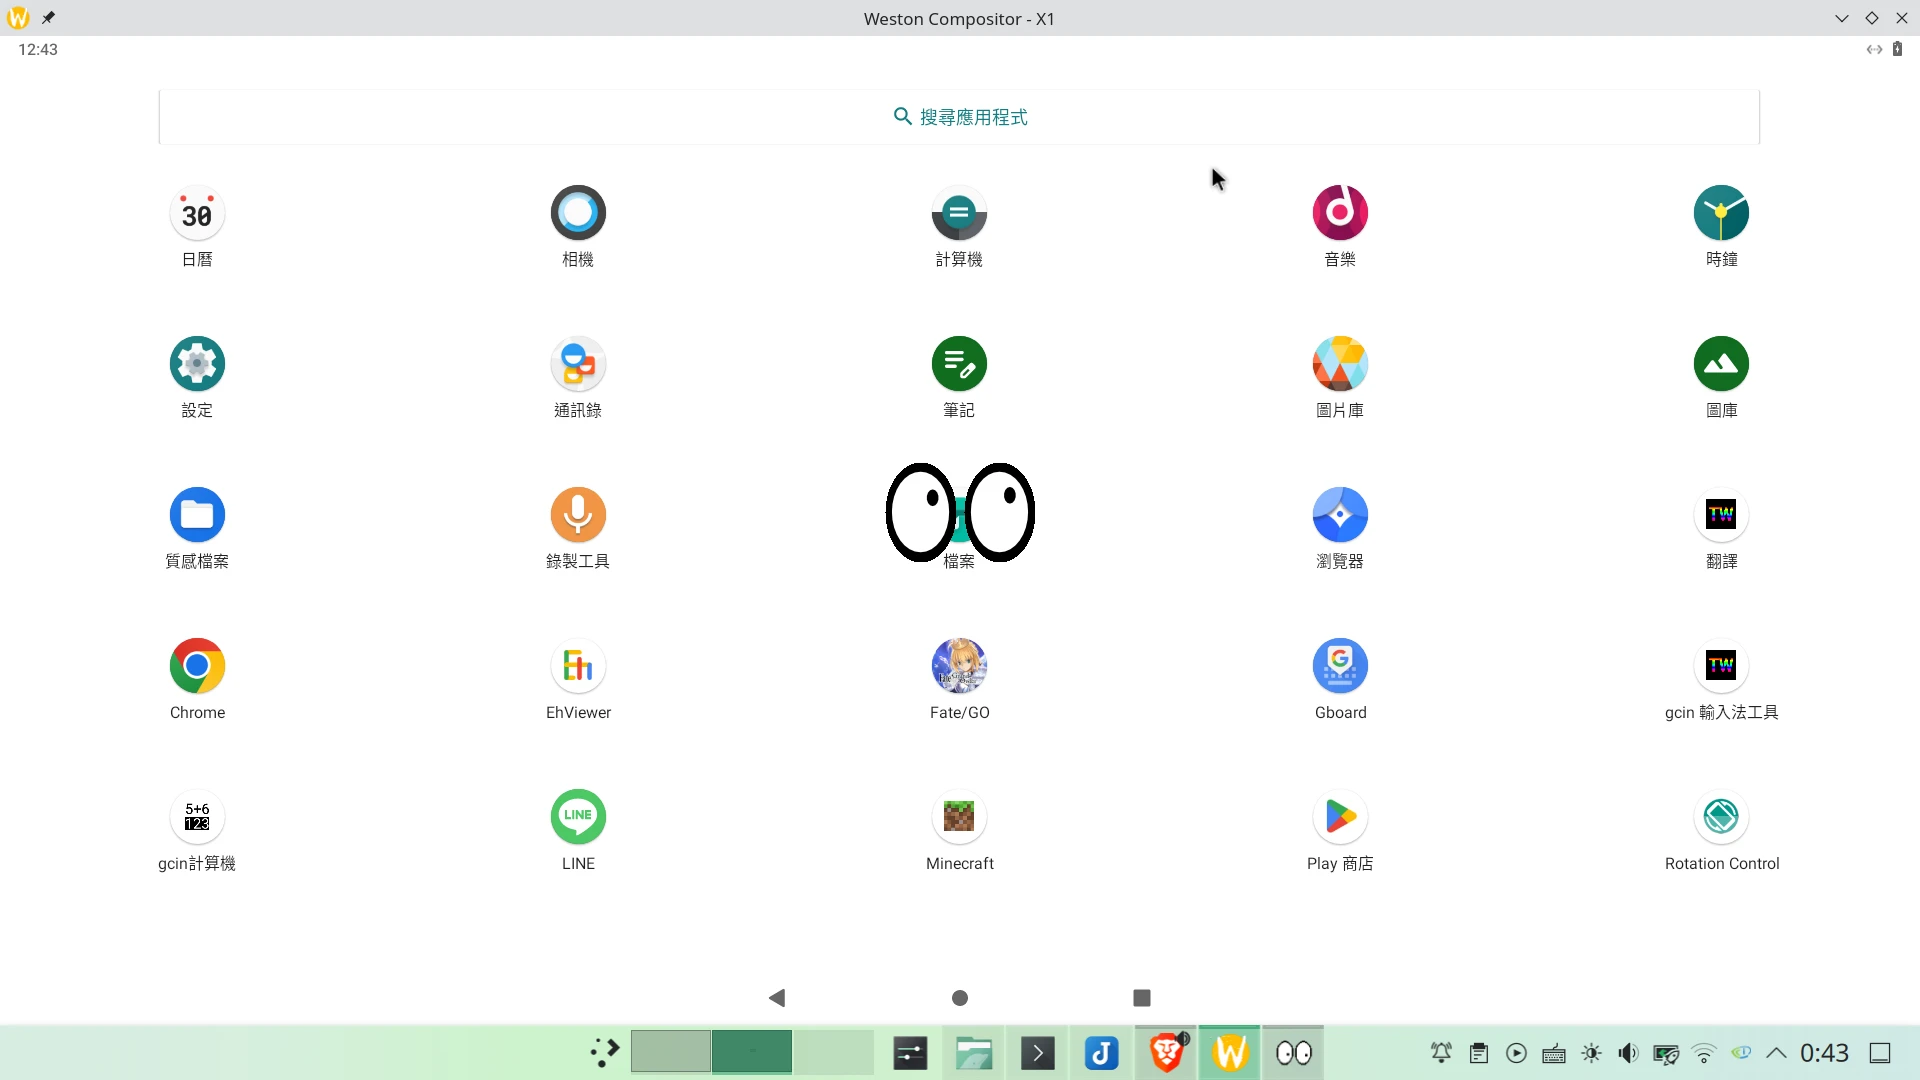Open the 錄製工具 recorder app
This screenshot has height=1080, width=1920.
[x=578, y=515]
